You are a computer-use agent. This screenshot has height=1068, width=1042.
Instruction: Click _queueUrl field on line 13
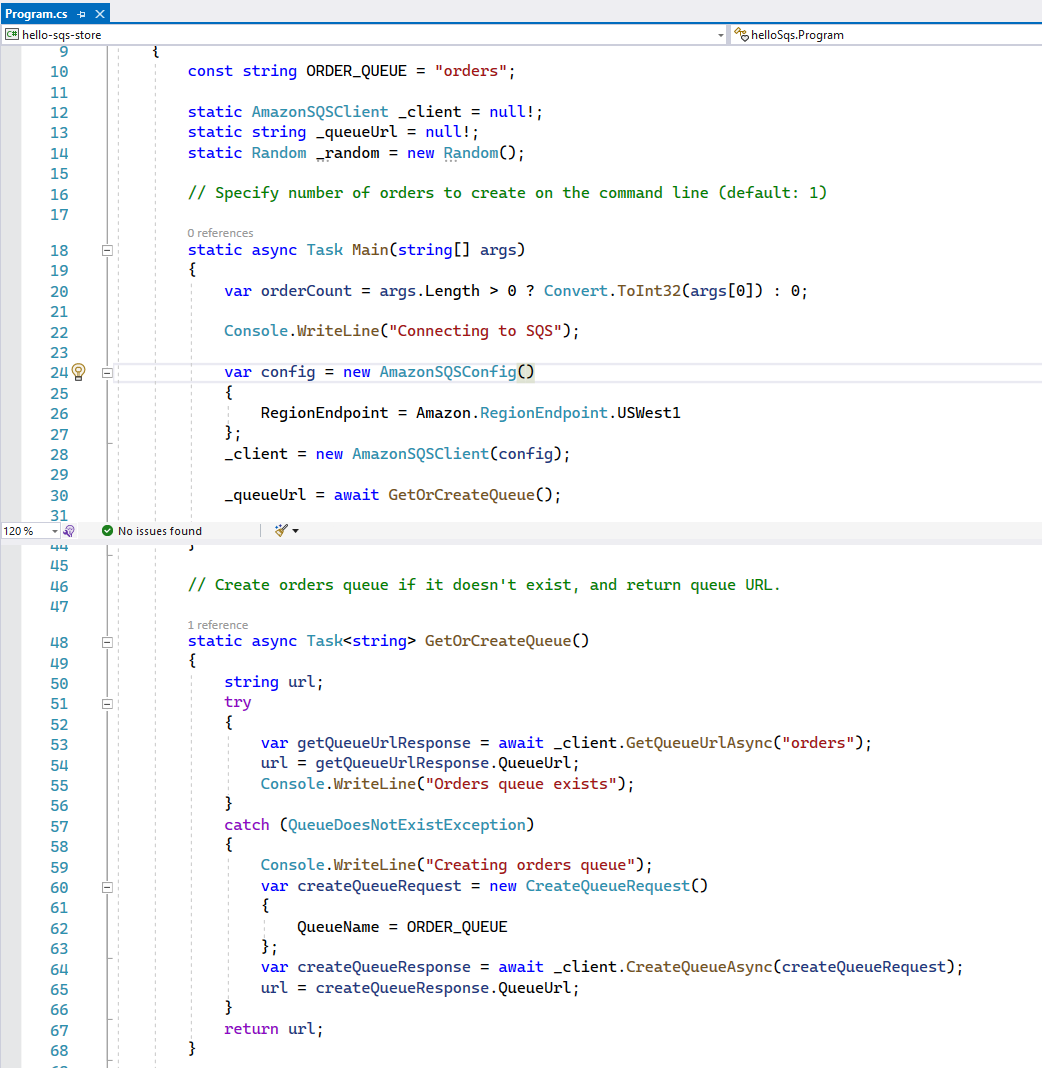point(356,132)
